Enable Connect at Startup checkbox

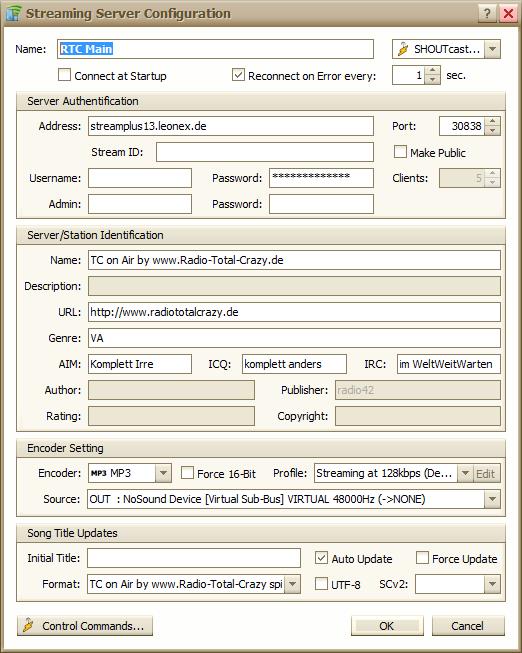(65, 75)
